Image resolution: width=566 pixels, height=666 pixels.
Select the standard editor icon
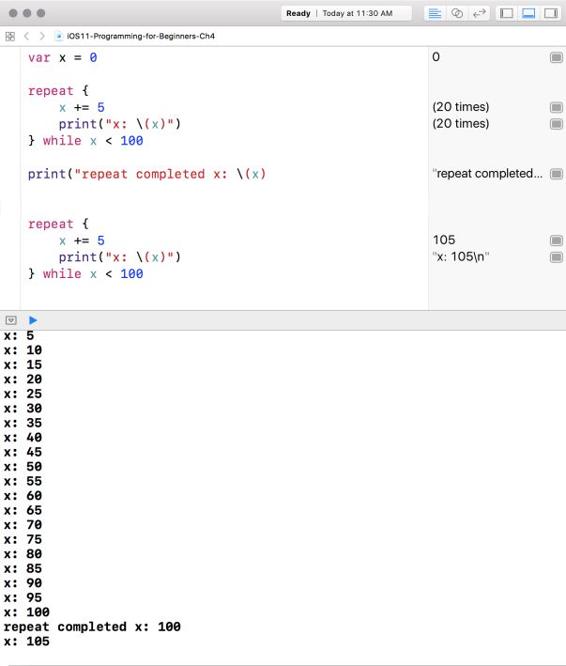pyautogui.click(x=434, y=13)
